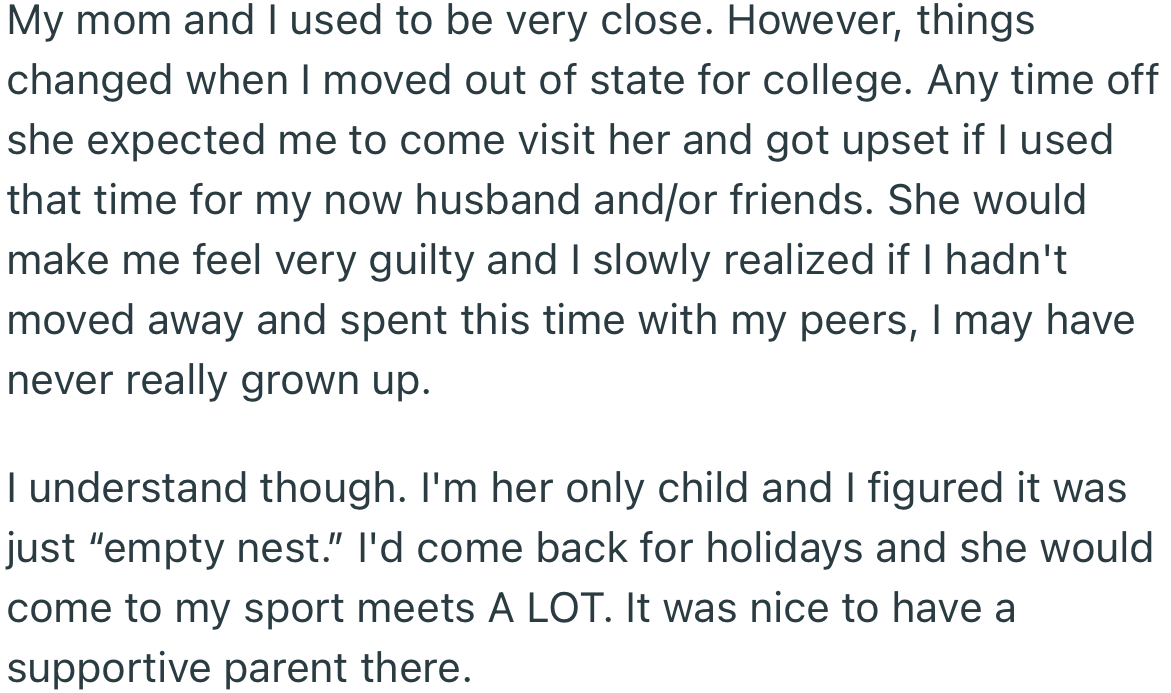Click the quoted phrase "empty nest"
Viewport: 1171px width, 693px height.
195,549
